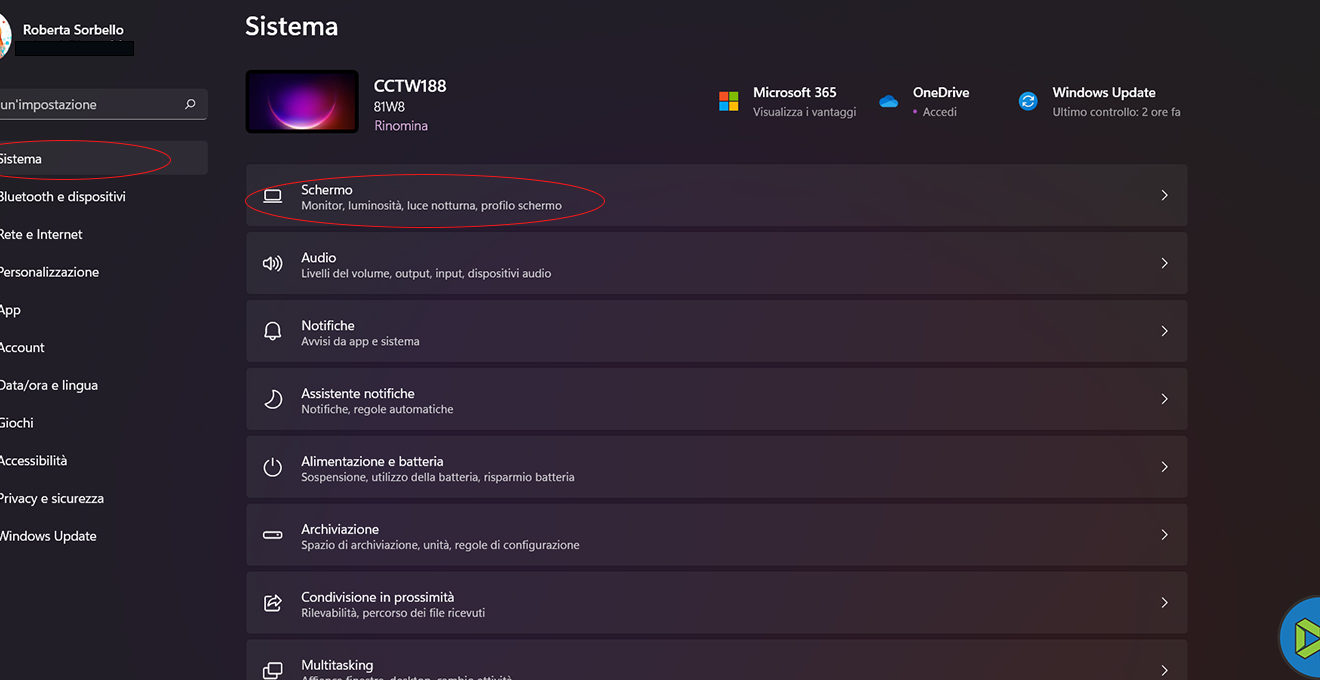Click the Archiviazione drive icon

(272, 535)
